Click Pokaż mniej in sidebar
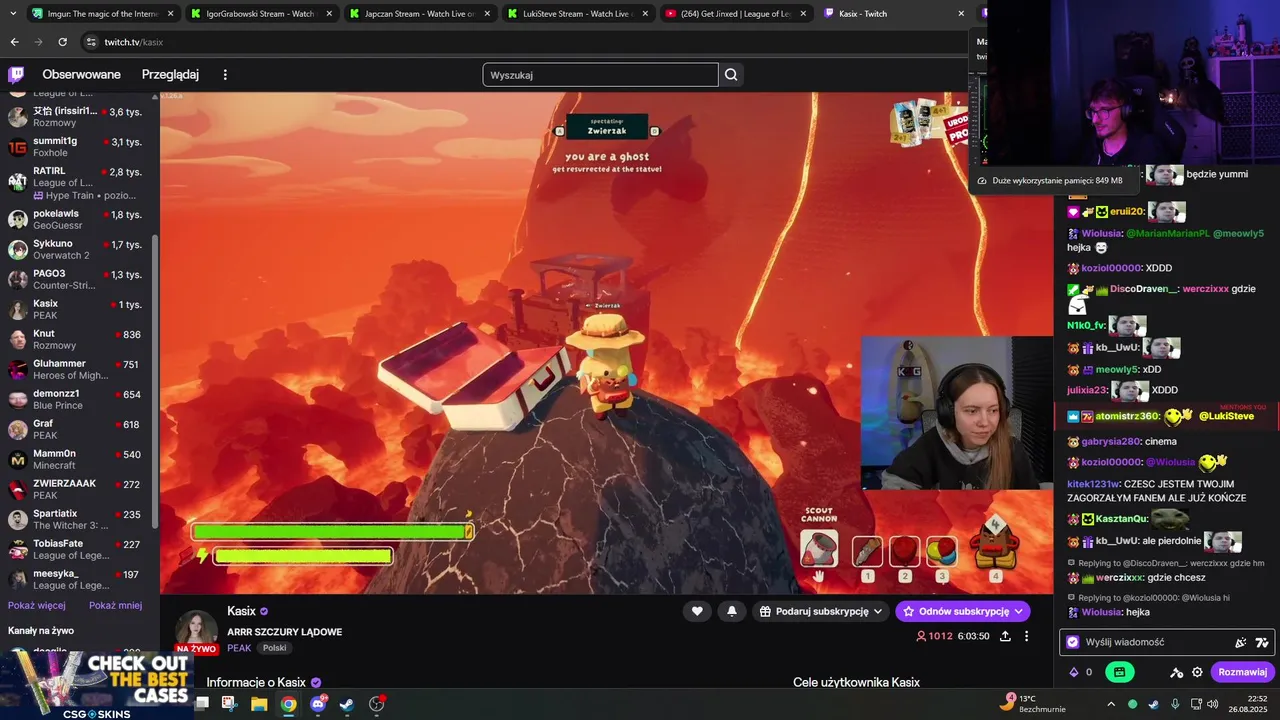The width and height of the screenshot is (1280, 720). (115, 605)
